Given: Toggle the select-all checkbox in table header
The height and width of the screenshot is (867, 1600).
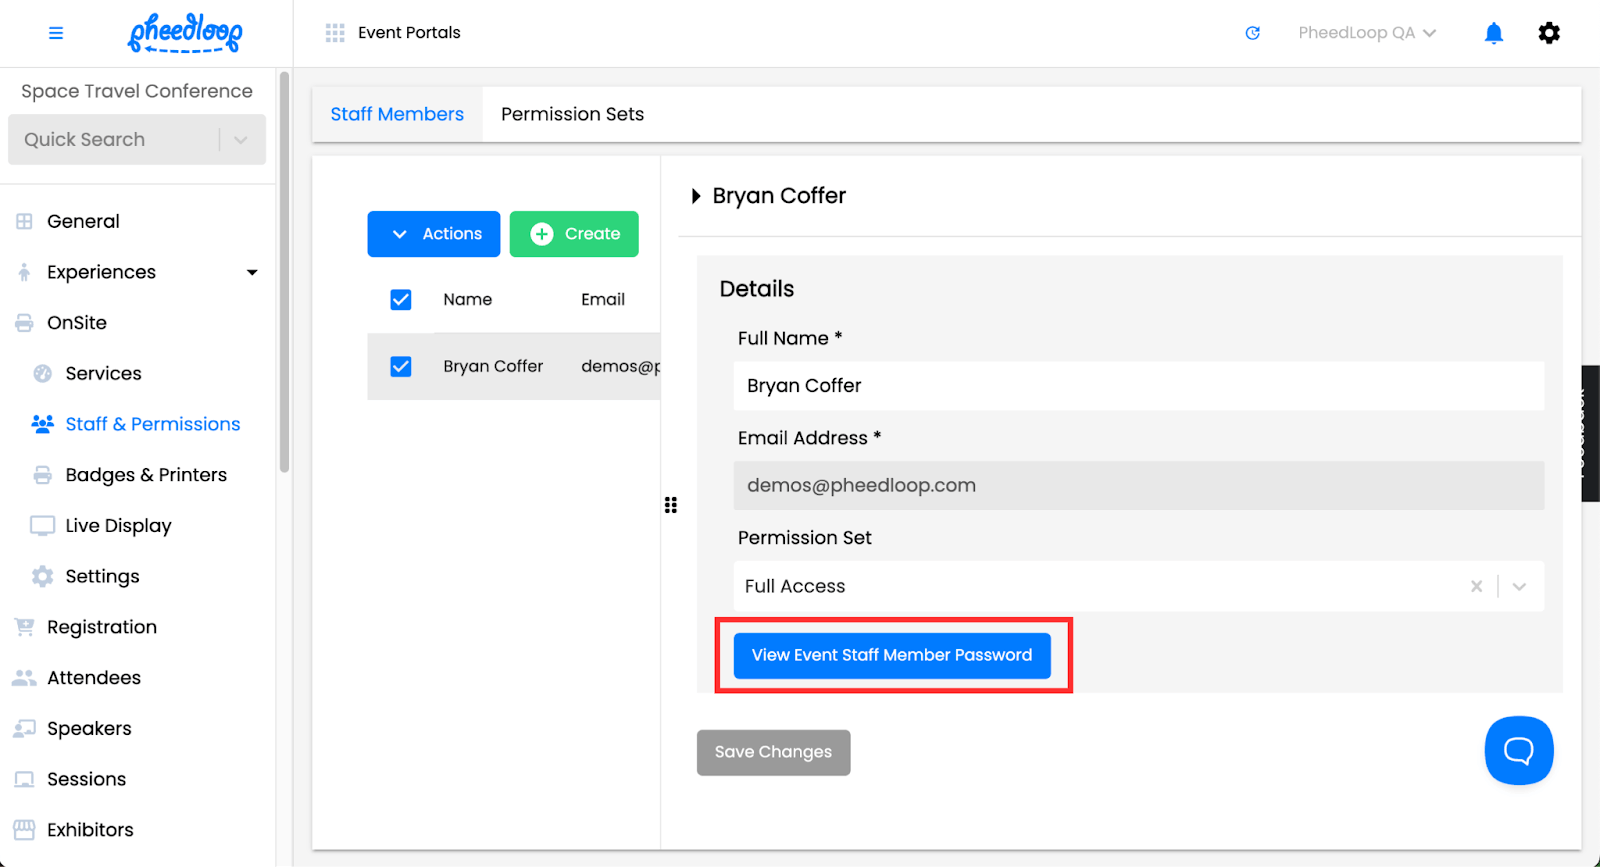Looking at the screenshot, I should click(401, 300).
